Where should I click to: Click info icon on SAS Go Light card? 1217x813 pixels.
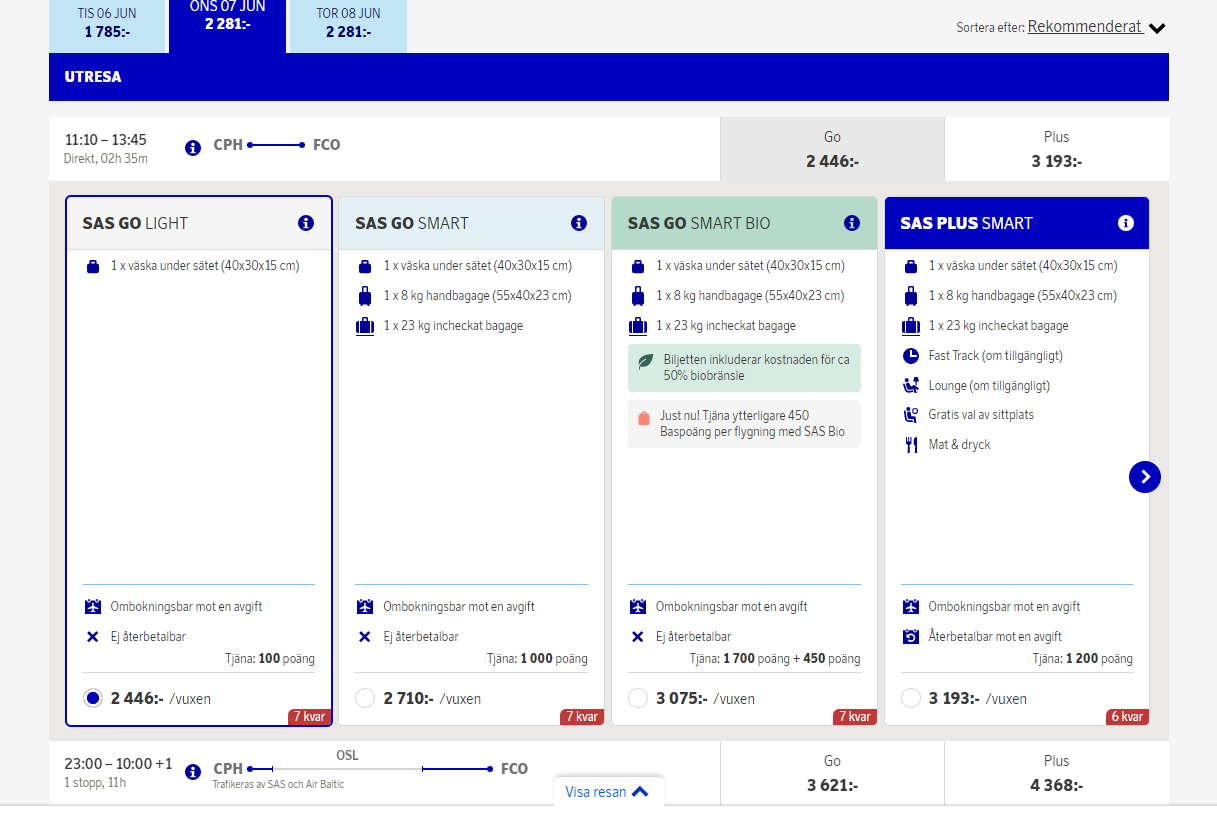[306, 223]
